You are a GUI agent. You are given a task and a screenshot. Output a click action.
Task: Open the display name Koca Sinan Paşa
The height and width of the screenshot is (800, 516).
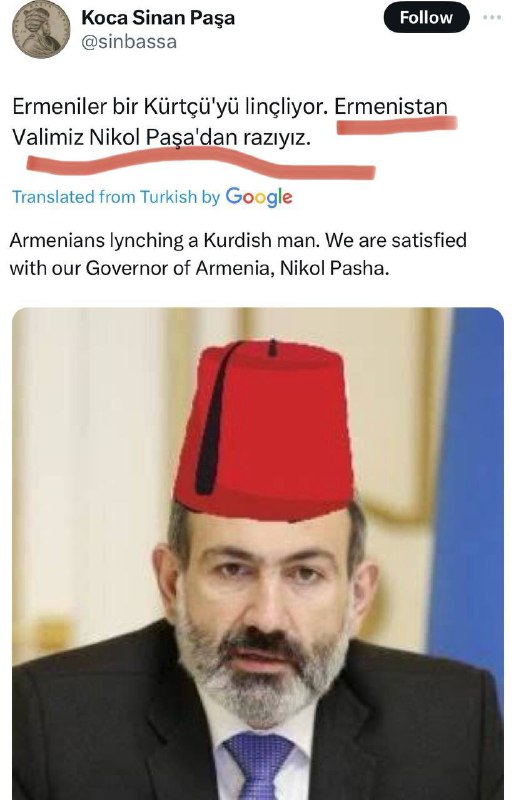(158, 18)
